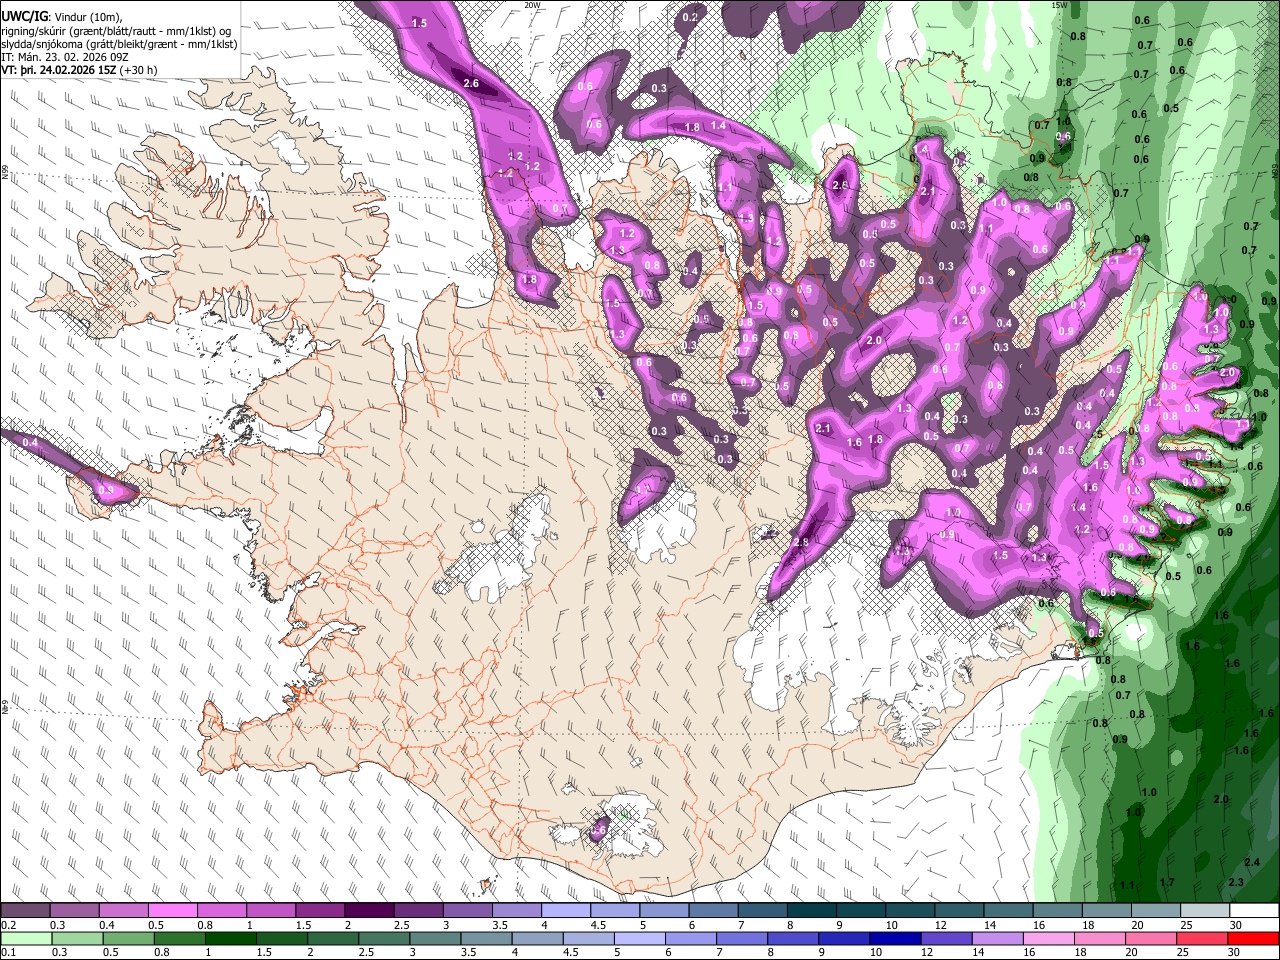This screenshot has width=1280, height=960.
Task: Click the initial time 'IT: Mán. 23. 02. 2026 09Z'
Action: [64, 57]
